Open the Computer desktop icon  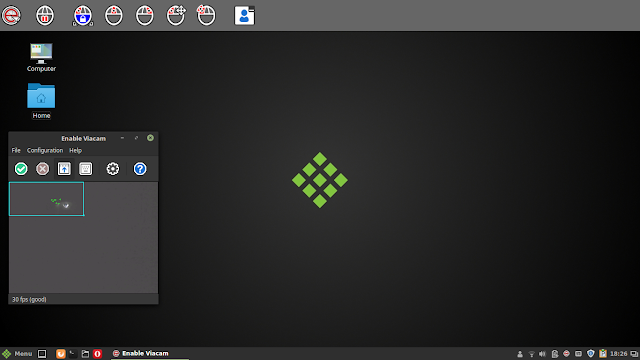[x=41, y=58]
